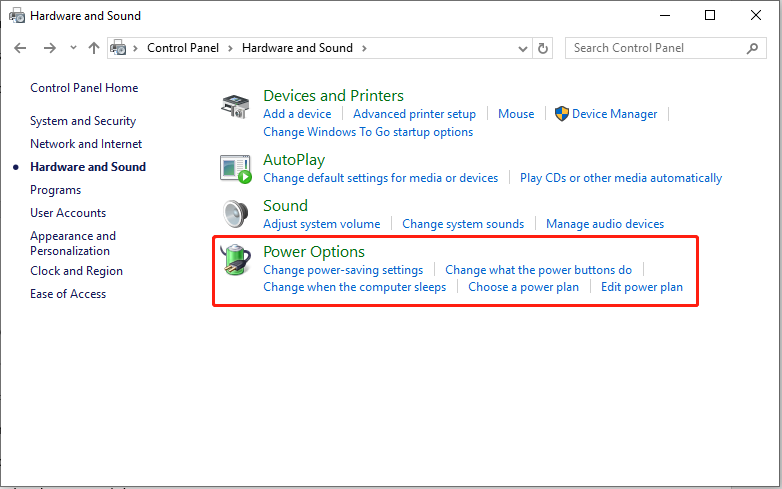782x489 pixels.
Task: Click Change default settings for media or devices
Action: point(381,178)
